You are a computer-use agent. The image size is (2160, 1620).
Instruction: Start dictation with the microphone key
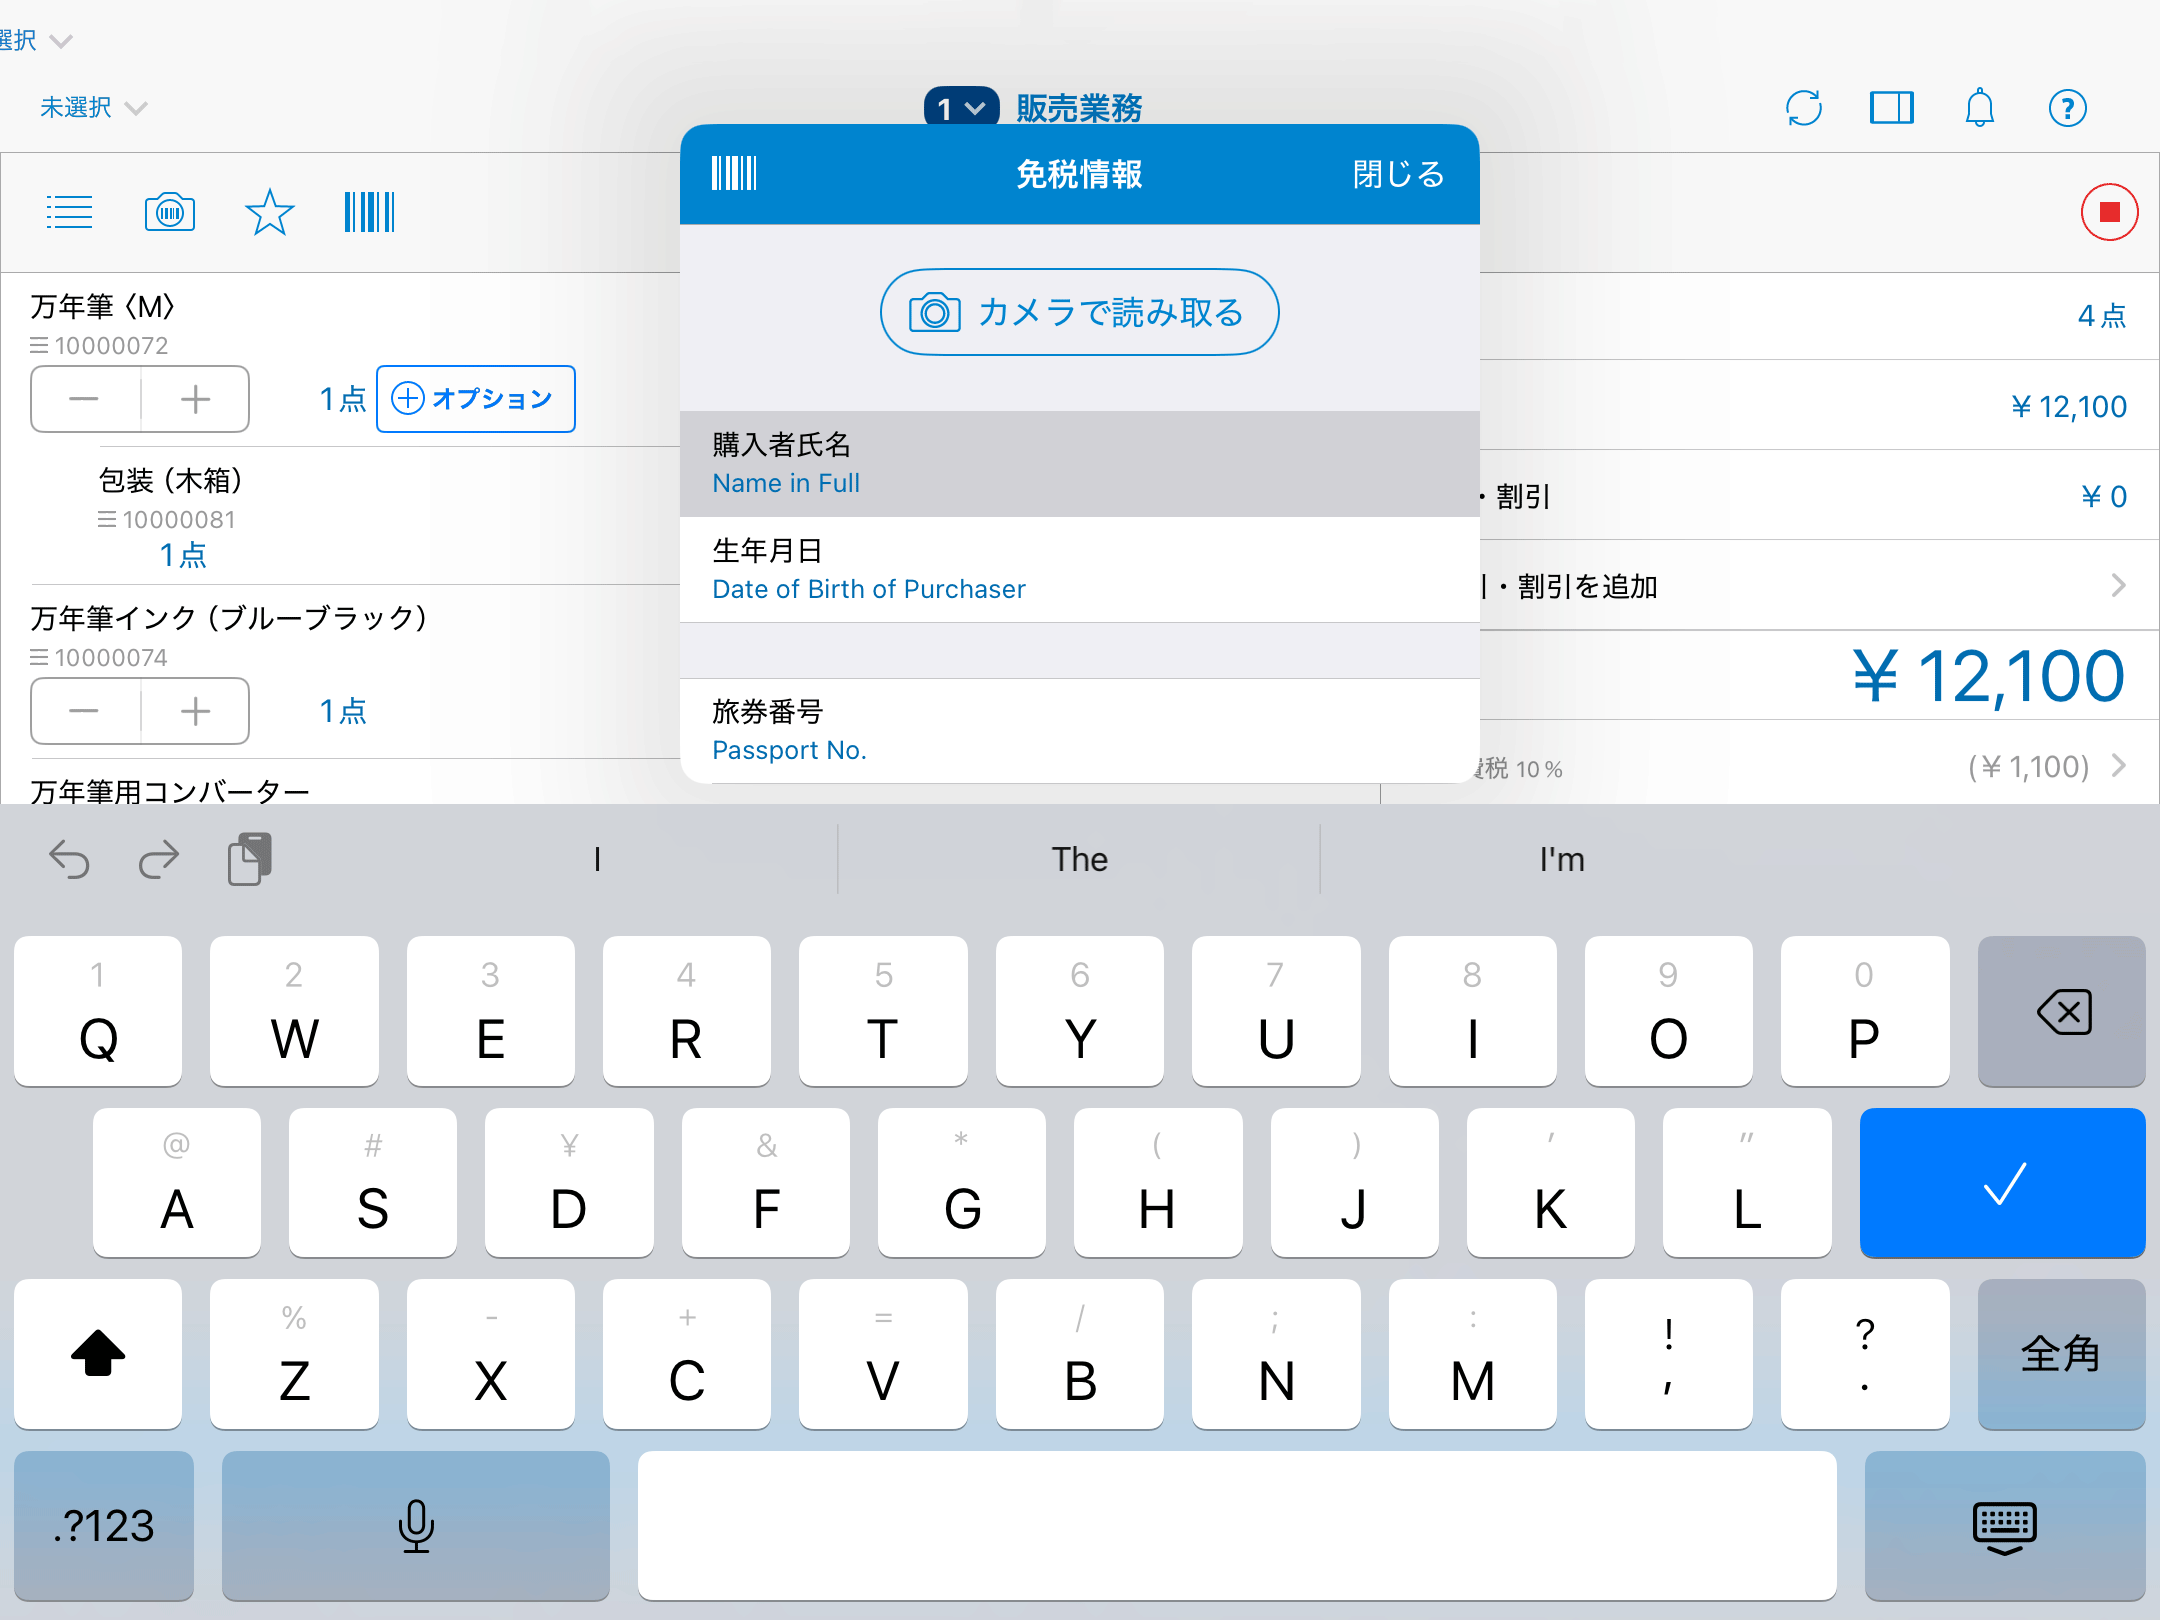point(416,1526)
